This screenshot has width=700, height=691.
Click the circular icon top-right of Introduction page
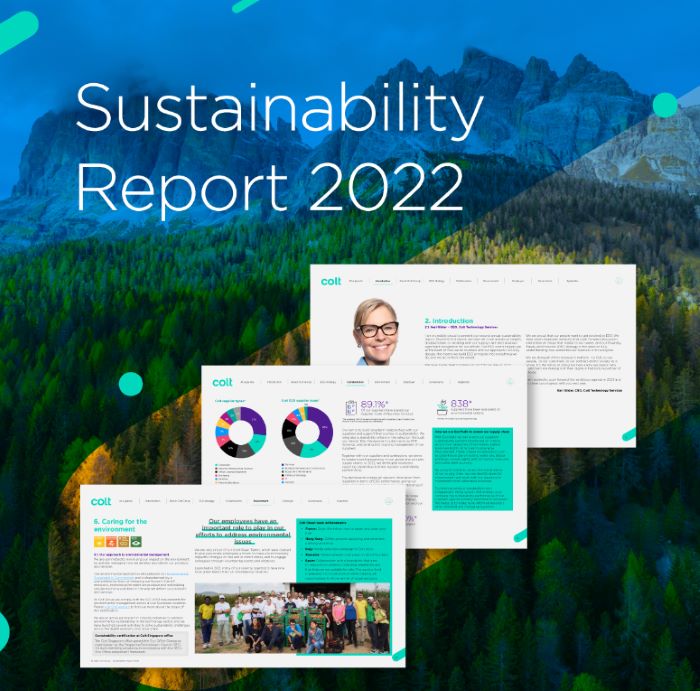[619, 281]
